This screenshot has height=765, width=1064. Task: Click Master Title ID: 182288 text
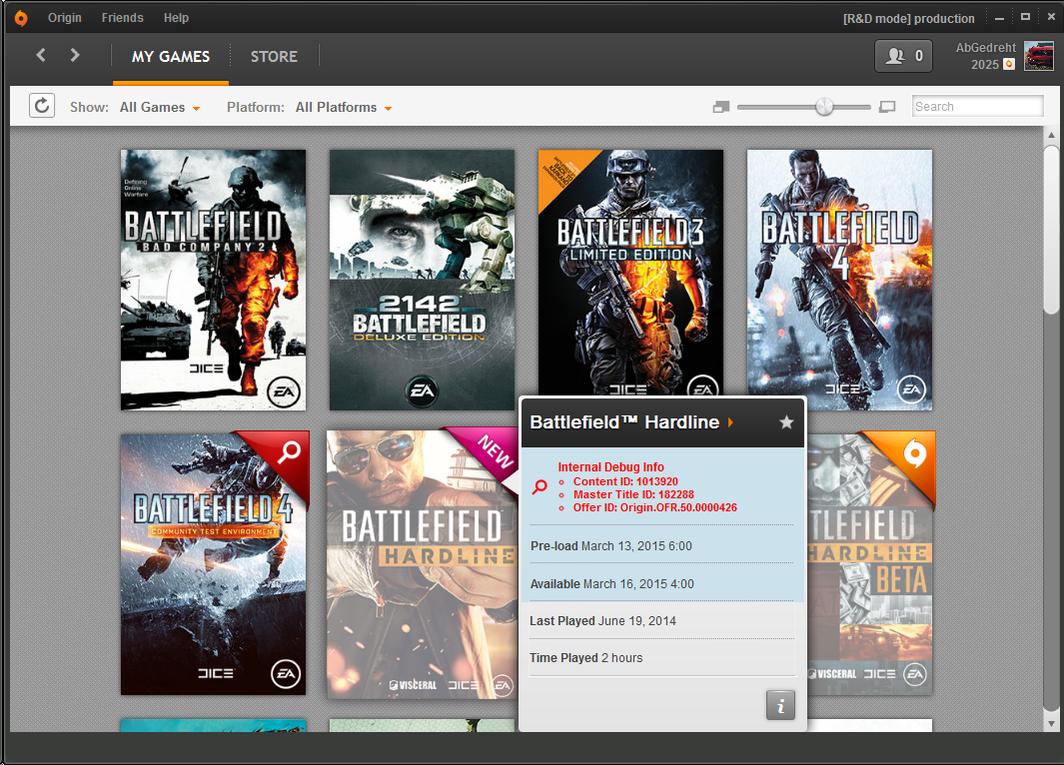click(633, 494)
